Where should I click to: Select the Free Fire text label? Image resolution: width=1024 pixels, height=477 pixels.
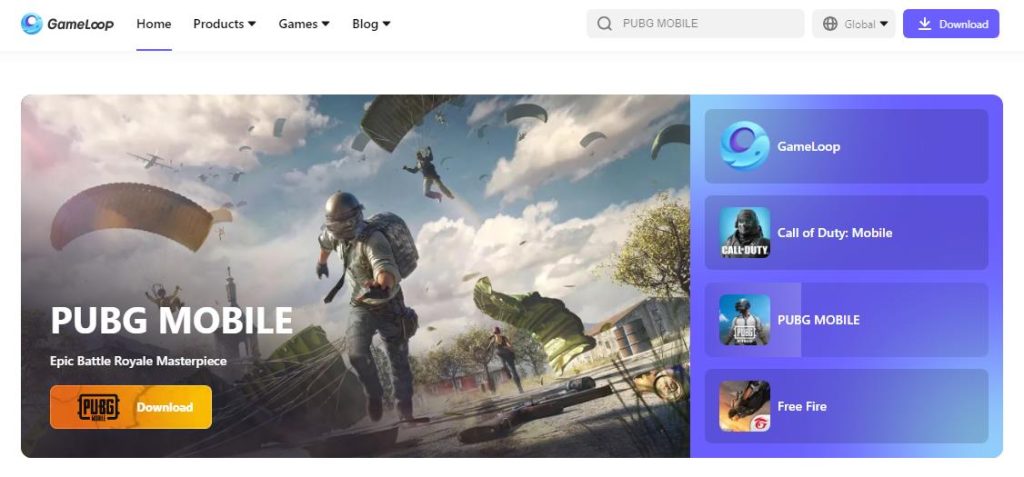[x=802, y=407]
